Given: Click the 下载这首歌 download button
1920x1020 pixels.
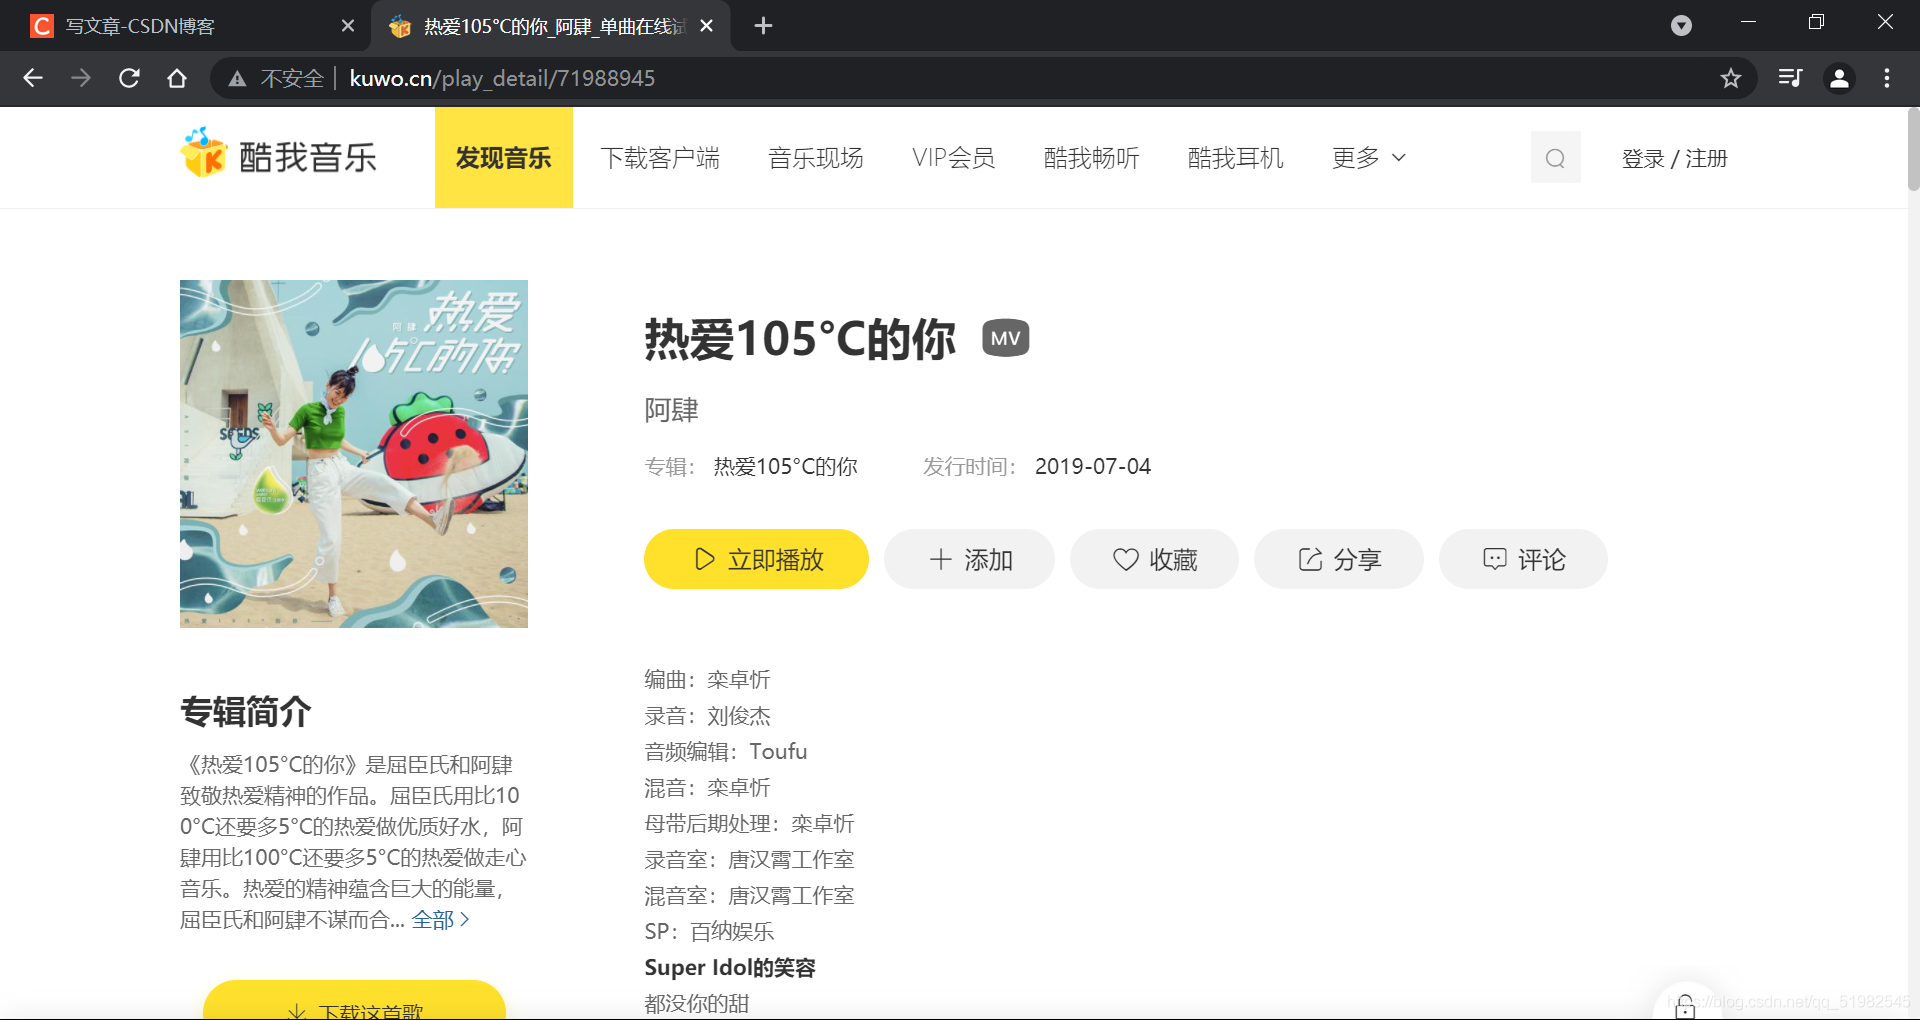Looking at the screenshot, I should click(x=354, y=1000).
